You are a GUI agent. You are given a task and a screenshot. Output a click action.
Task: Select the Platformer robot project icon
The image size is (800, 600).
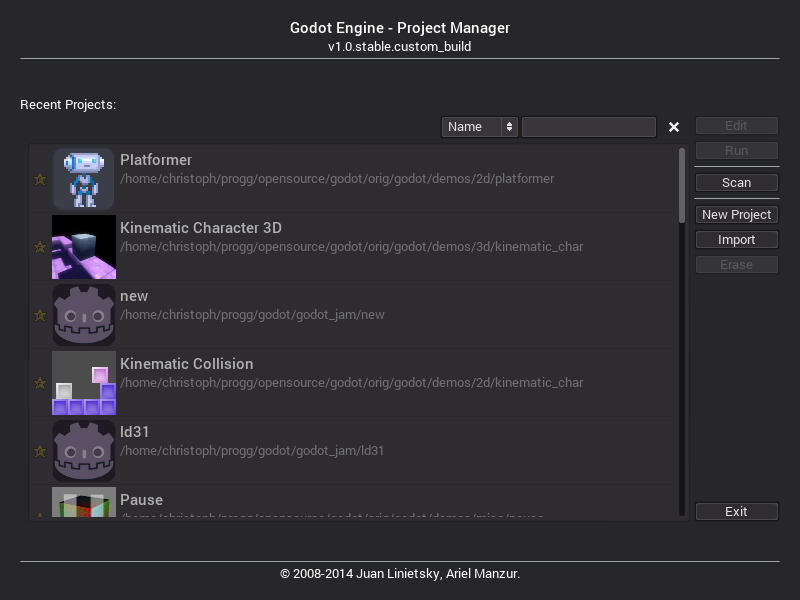pyautogui.click(x=84, y=179)
